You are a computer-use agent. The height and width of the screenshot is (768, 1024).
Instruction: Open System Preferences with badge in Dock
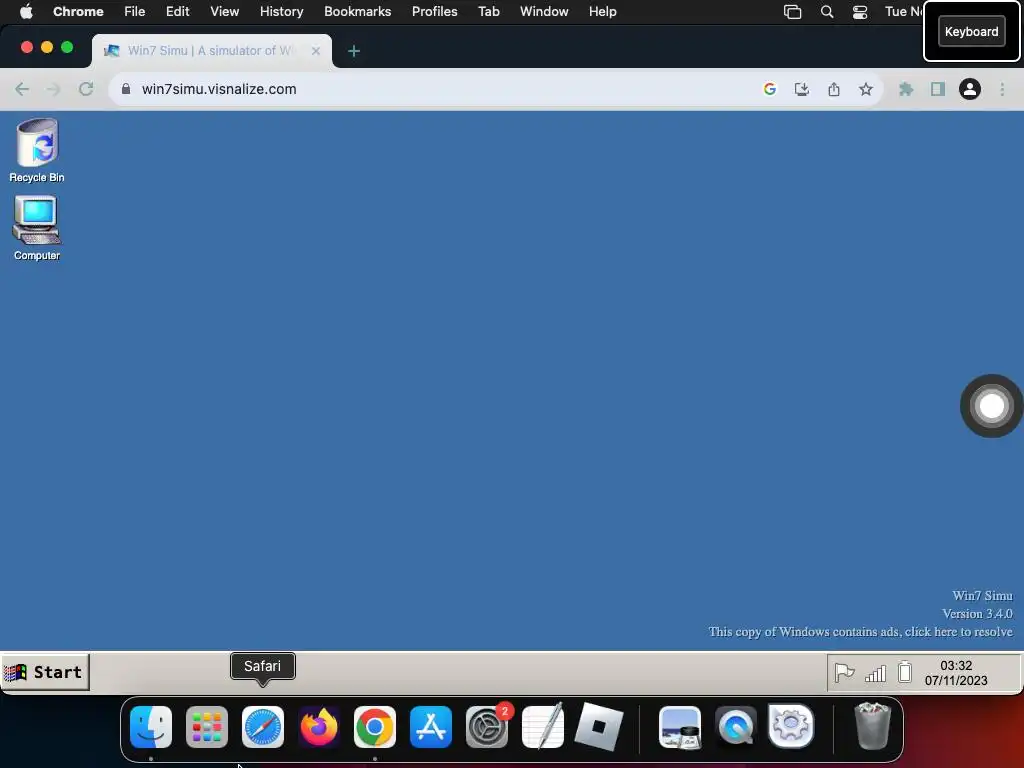tap(487, 727)
